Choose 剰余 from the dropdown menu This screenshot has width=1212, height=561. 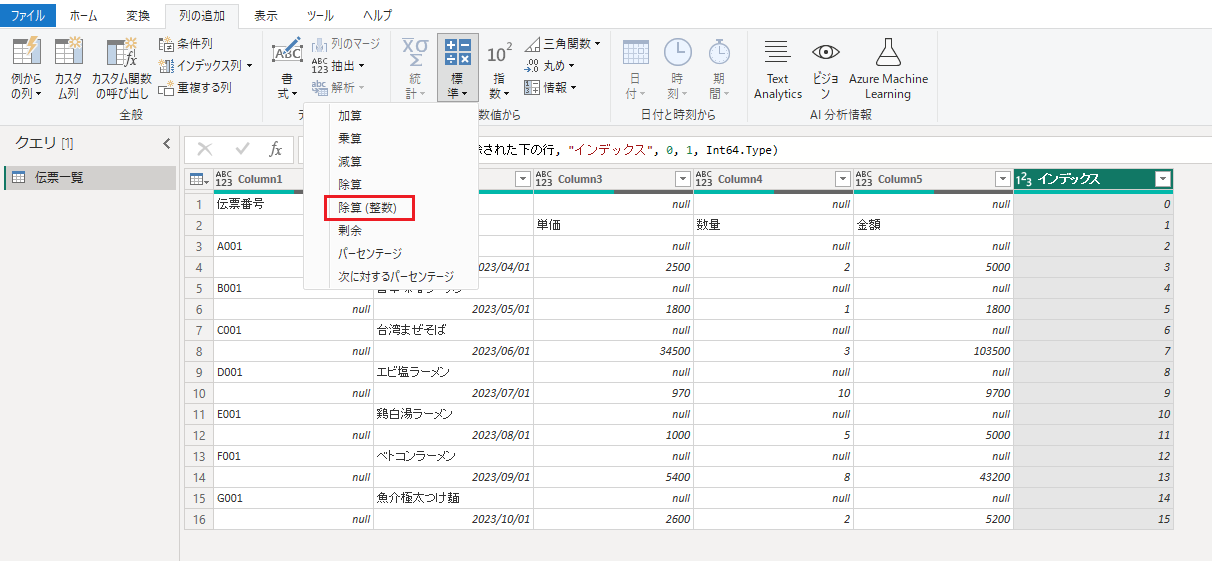click(x=350, y=230)
